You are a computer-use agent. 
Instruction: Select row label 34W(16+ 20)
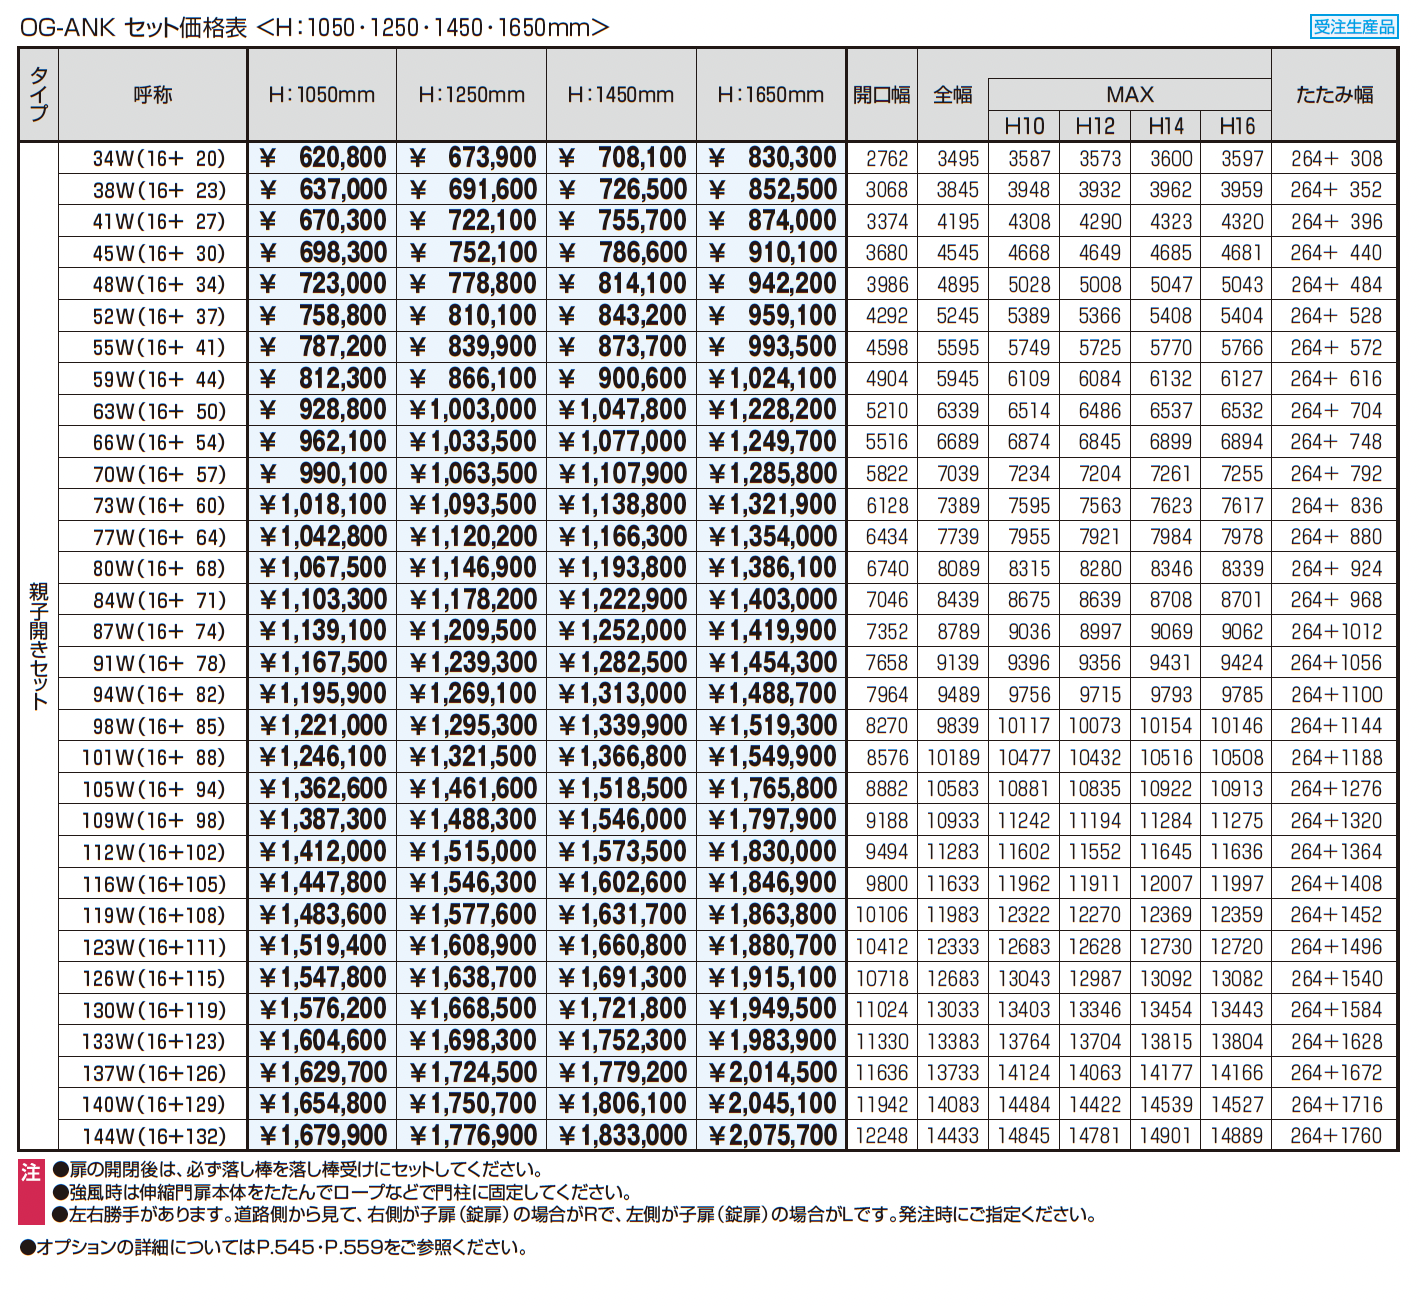(x=159, y=159)
